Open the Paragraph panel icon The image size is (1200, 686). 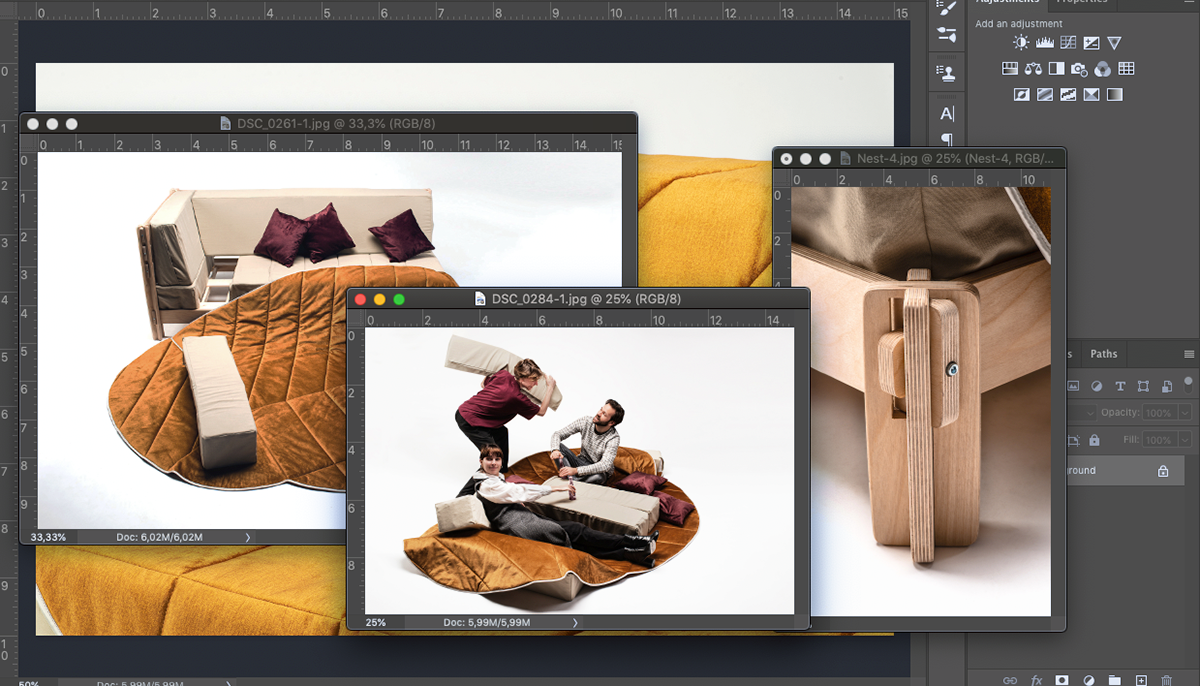click(x=947, y=139)
